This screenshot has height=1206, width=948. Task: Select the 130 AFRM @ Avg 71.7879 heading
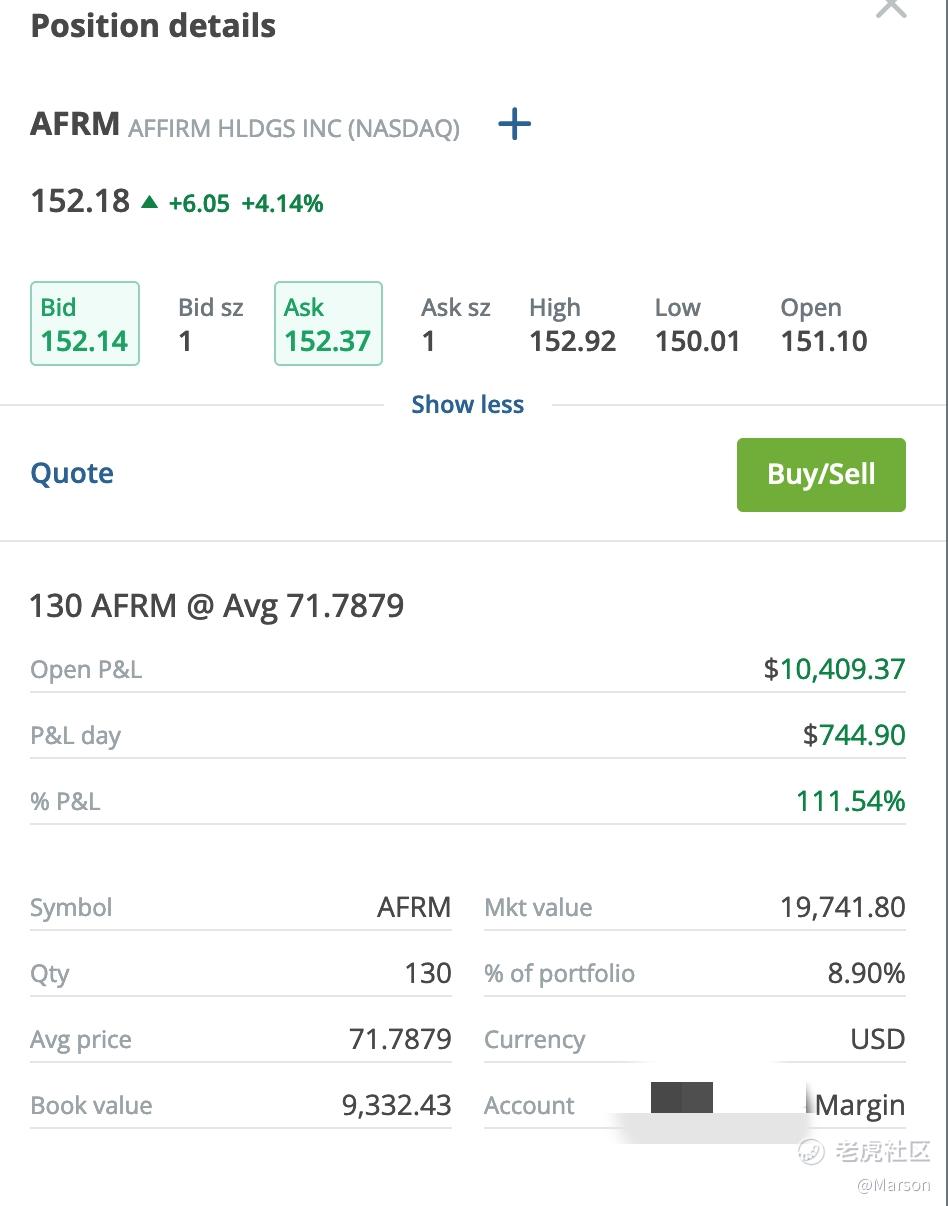(x=217, y=606)
